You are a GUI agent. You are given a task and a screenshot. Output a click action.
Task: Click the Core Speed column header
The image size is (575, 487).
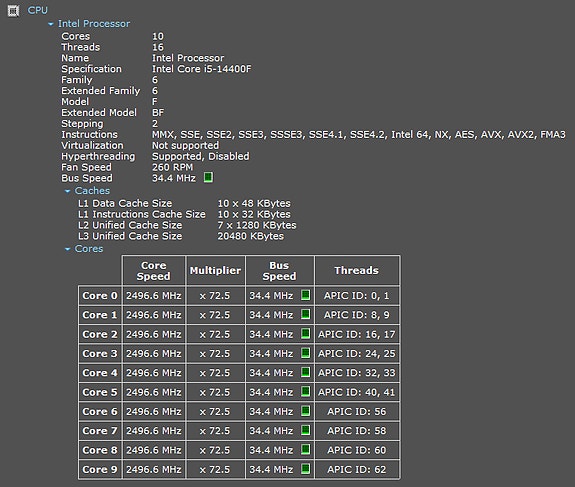154,271
